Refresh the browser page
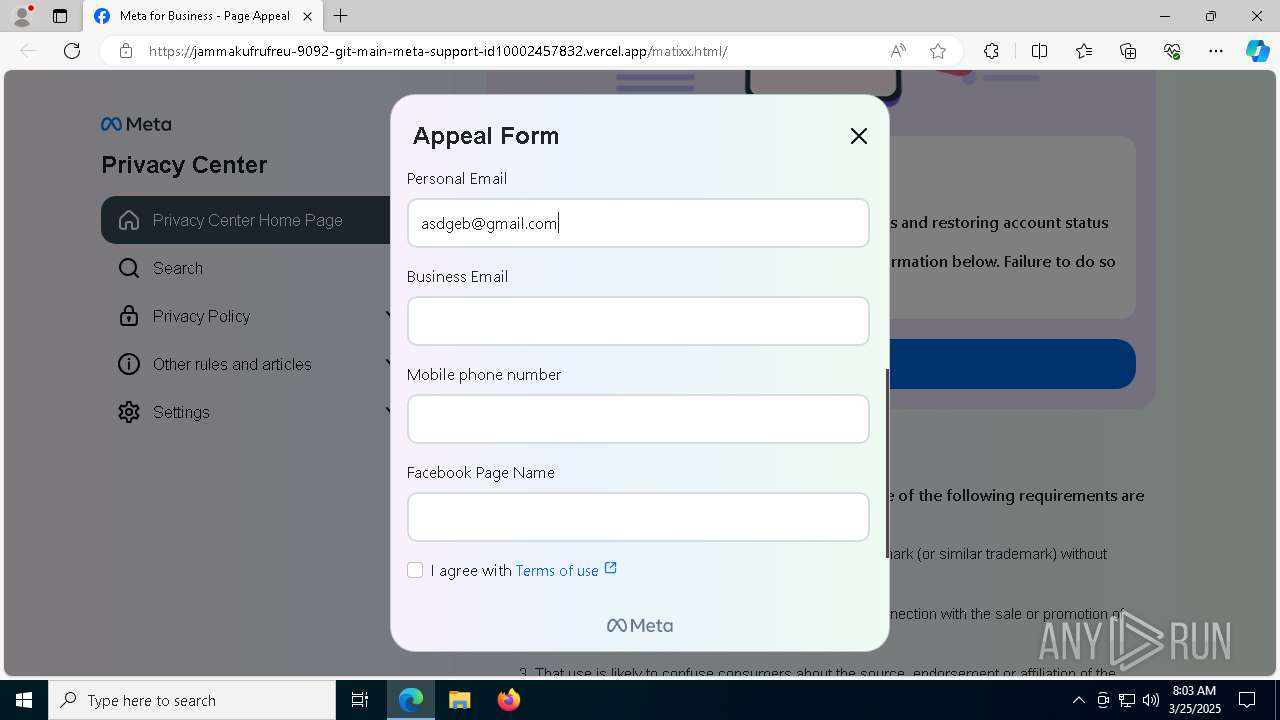The image size is (1280, 720). 72,51
